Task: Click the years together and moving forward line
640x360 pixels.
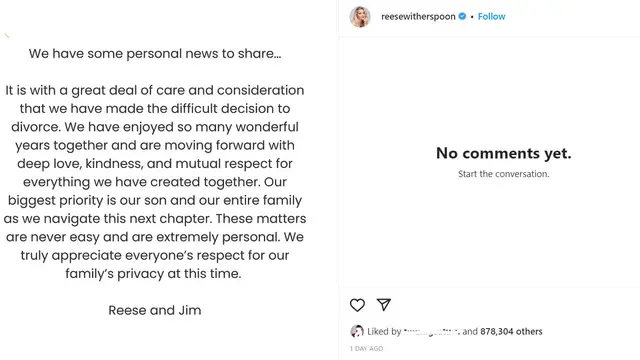Action: (155, 145)
